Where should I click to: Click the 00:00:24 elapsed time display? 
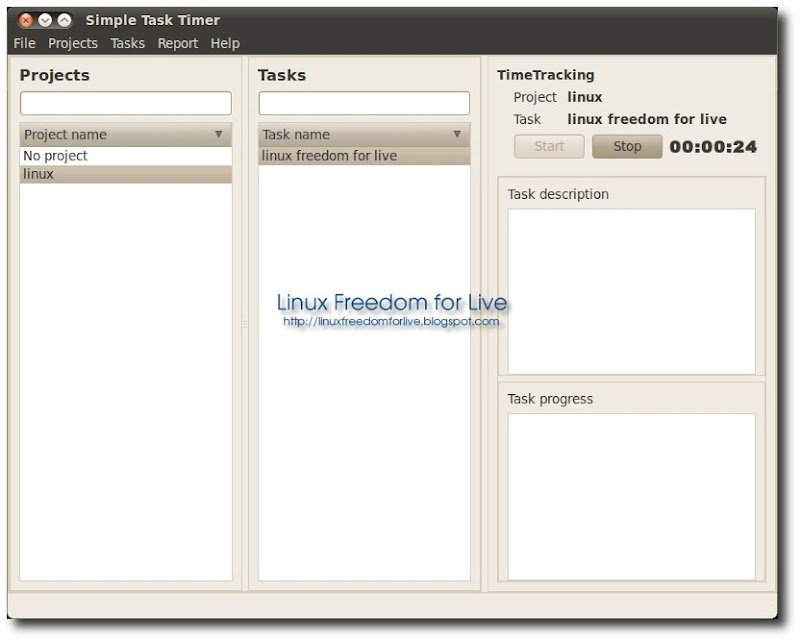[713, 147]
